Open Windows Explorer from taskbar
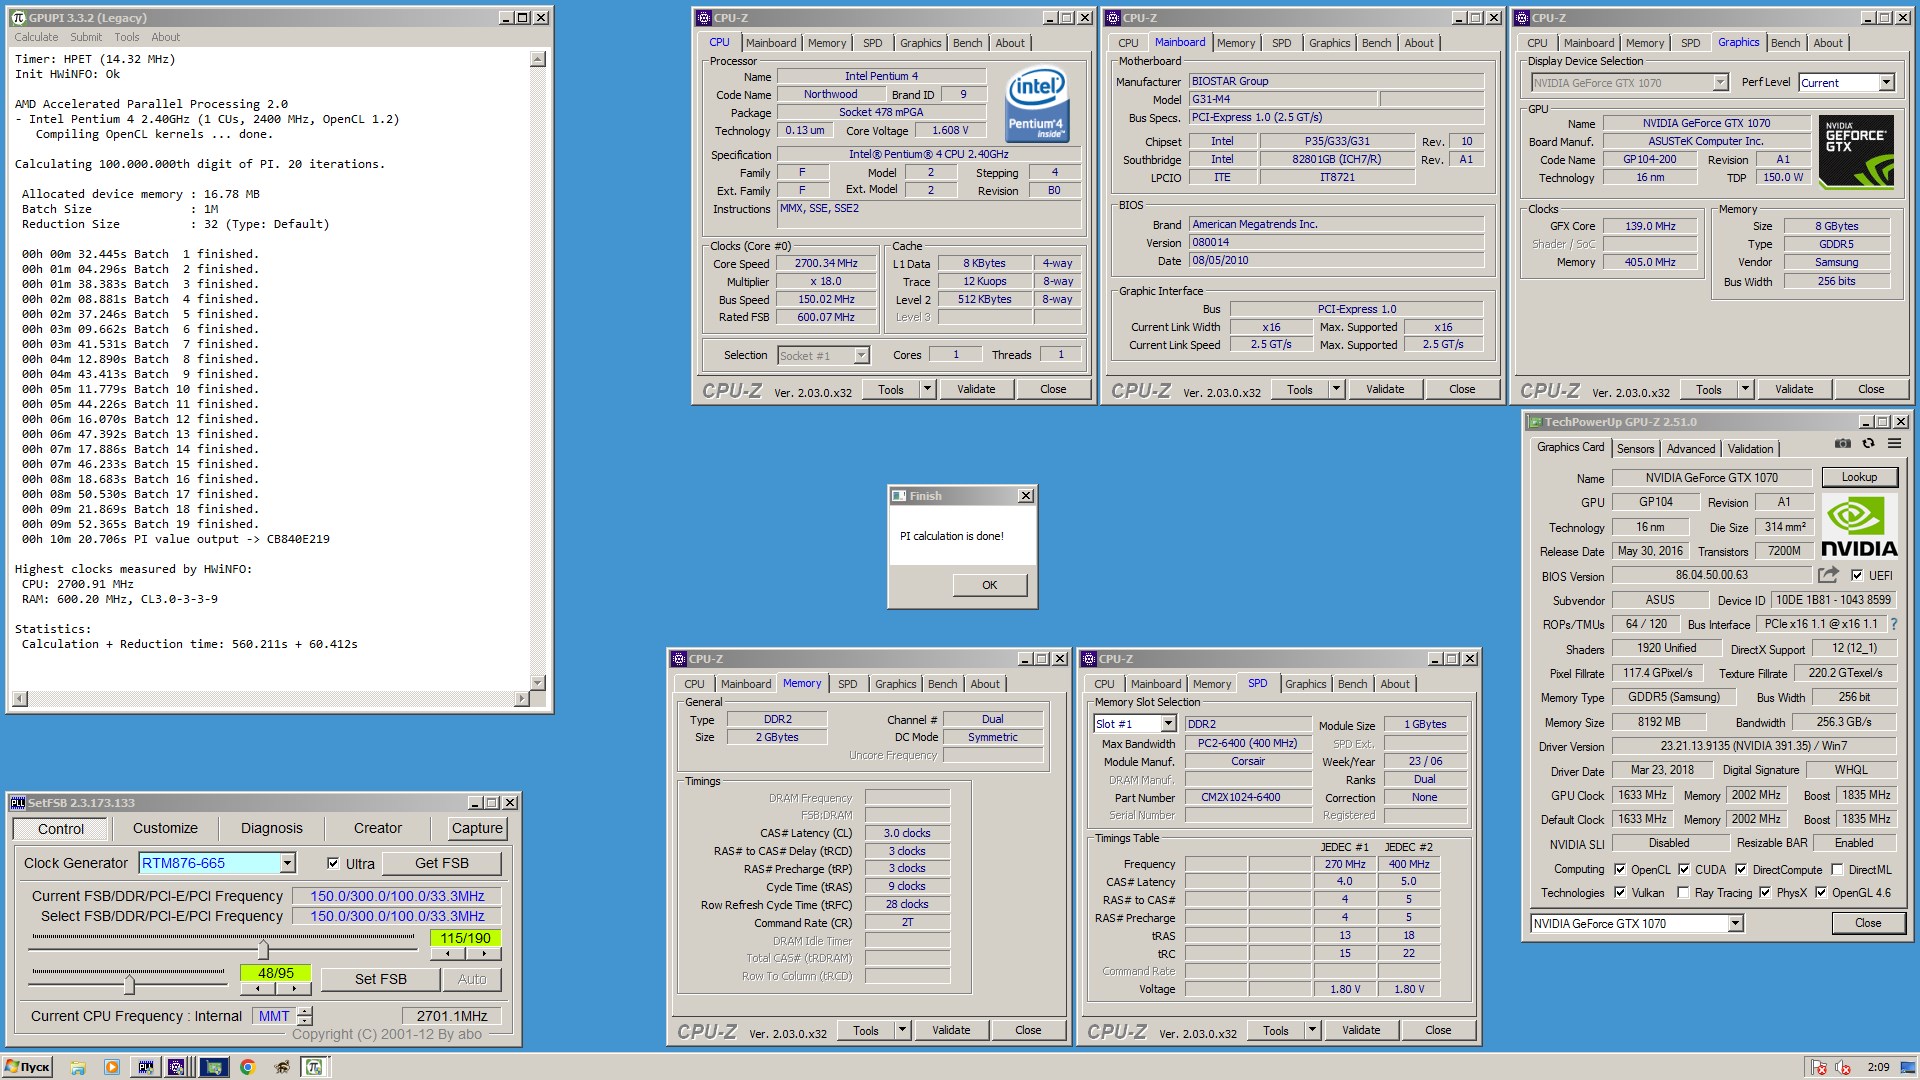 tap(78, 1067)
